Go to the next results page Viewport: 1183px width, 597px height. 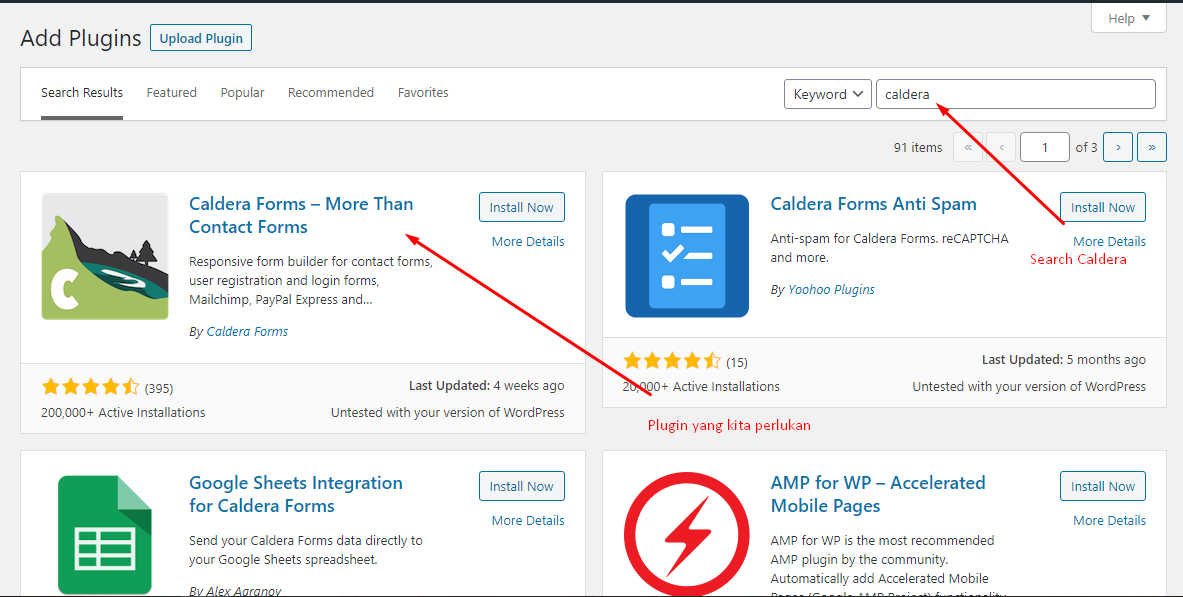click(1117, 147)
